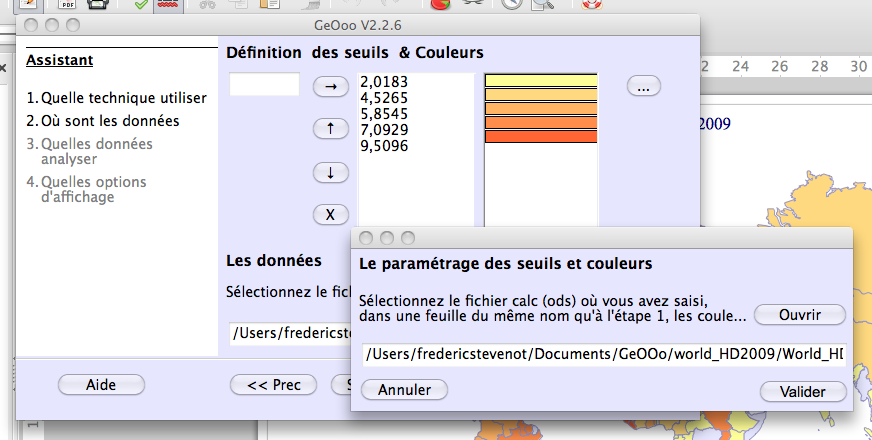Click the Assistant heading

click(60, 60)
